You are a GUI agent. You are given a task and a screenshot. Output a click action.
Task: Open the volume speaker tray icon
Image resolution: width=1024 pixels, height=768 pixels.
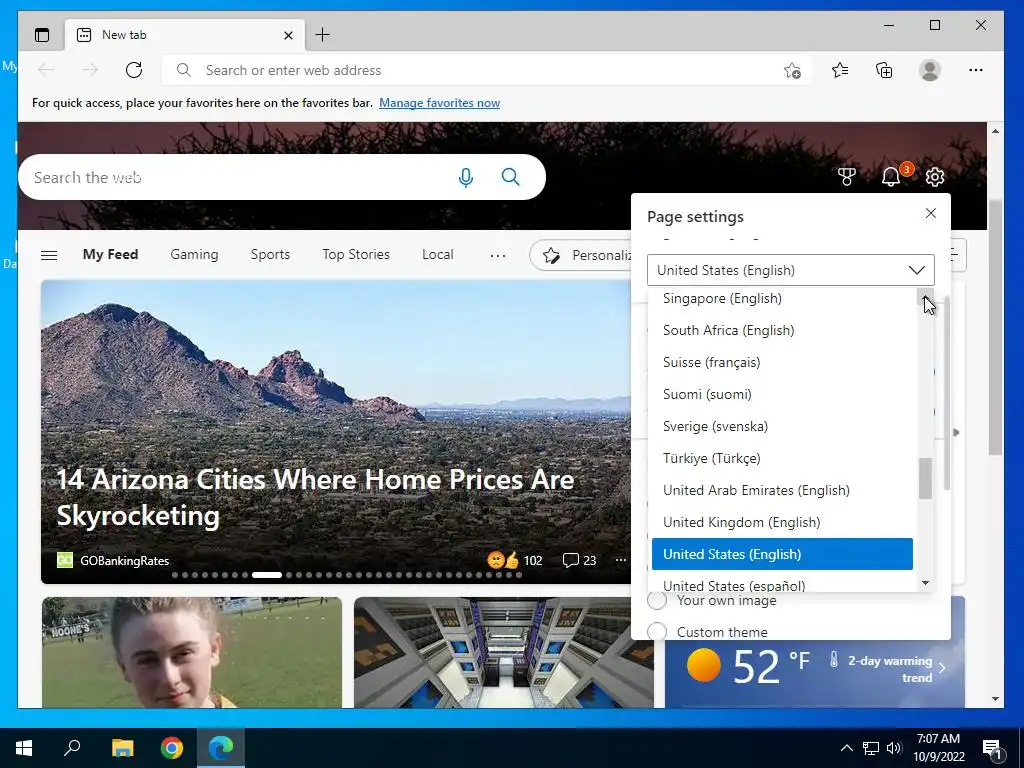coord(894,748)
